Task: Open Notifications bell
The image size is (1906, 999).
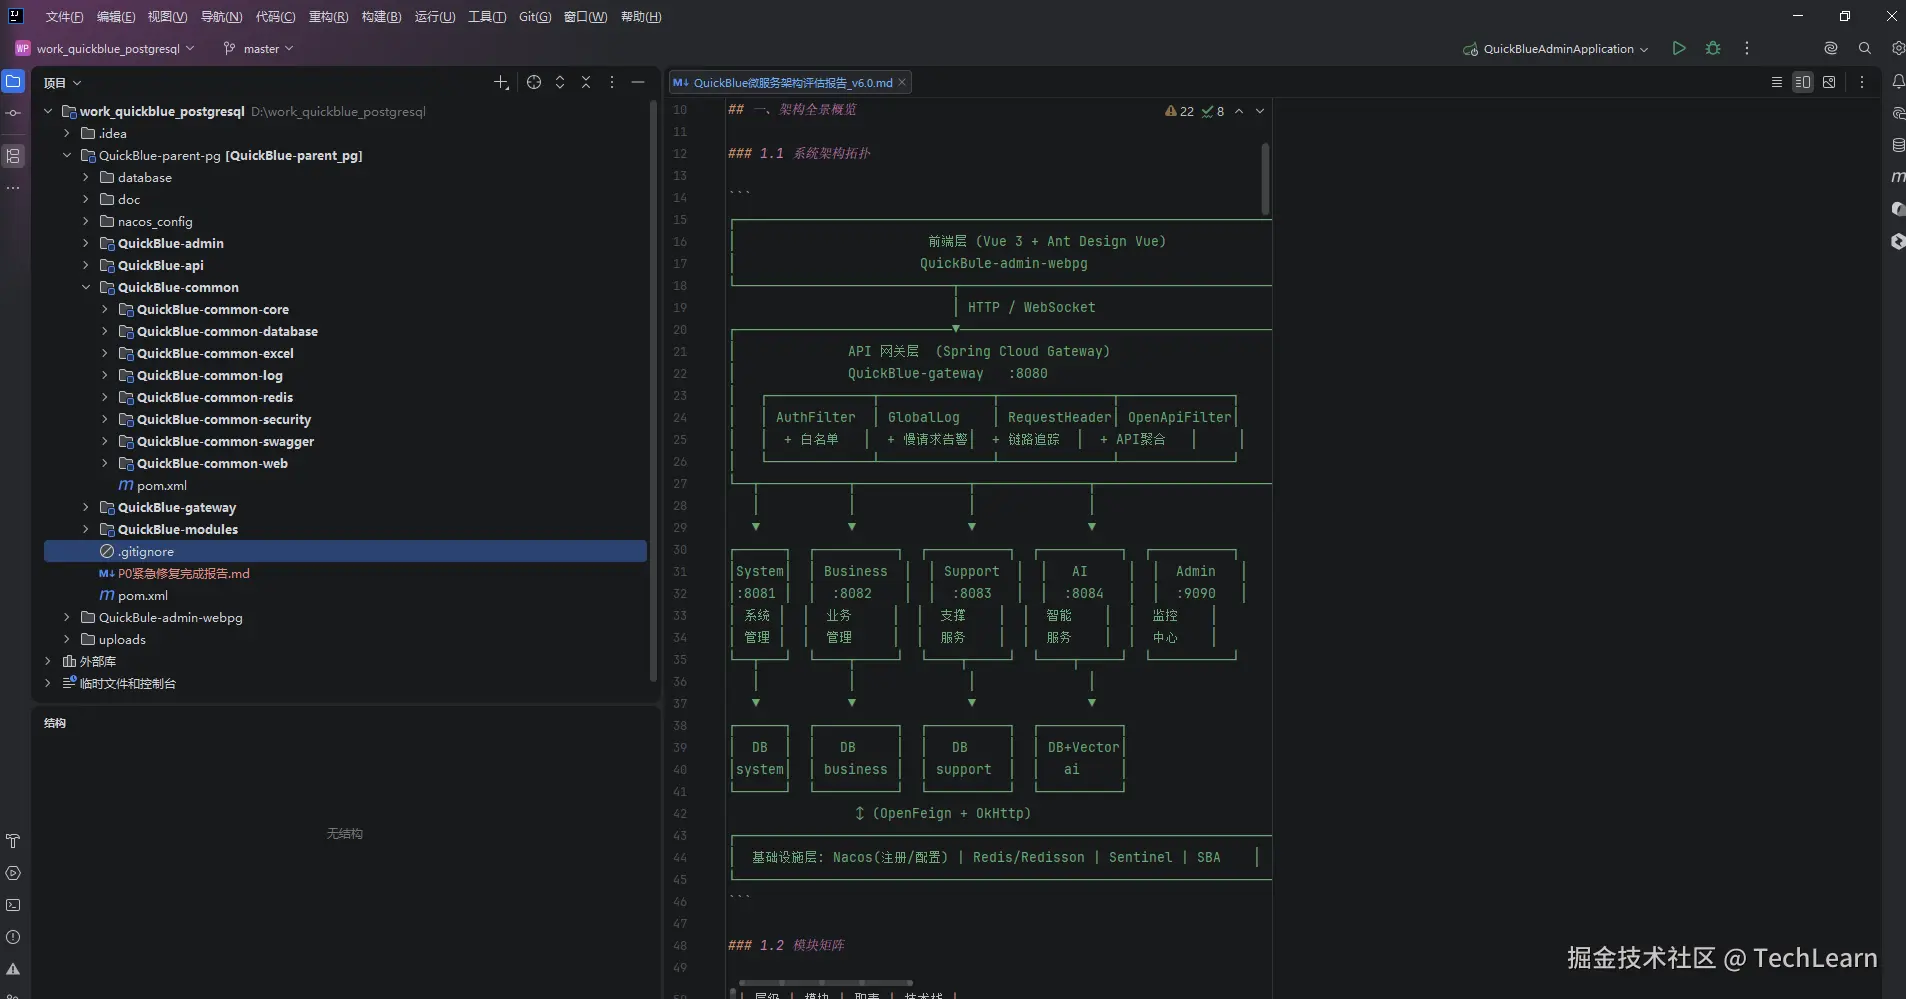Action: pos(1898,82)
